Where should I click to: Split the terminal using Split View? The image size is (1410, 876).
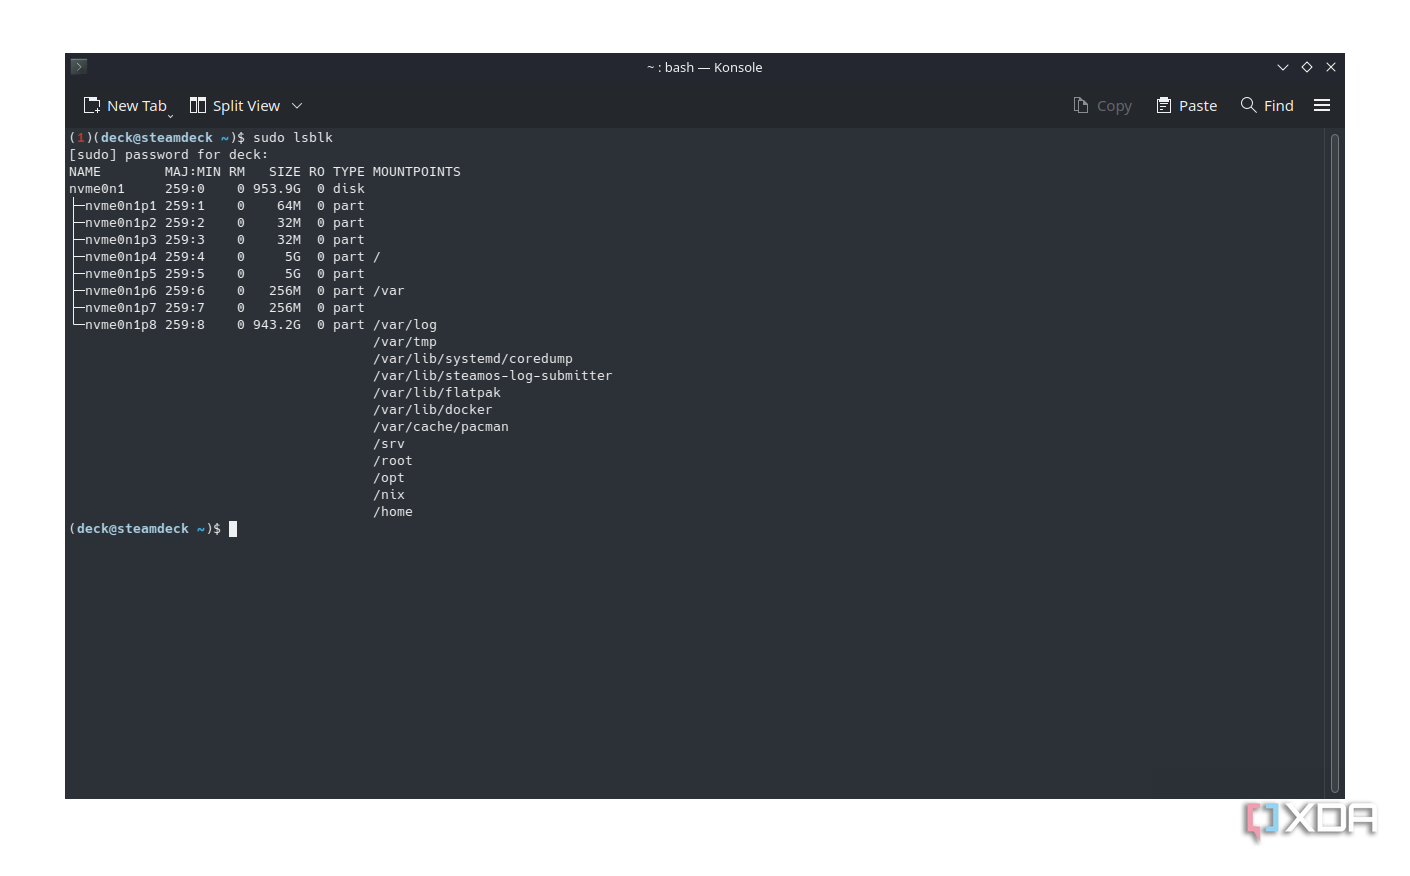click(x=235, y=105)
